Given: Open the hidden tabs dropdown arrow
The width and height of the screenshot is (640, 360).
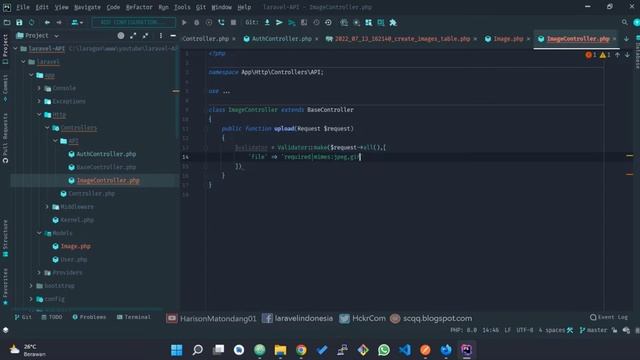Looking at the screenshot, I should click(x=627, y=39).
